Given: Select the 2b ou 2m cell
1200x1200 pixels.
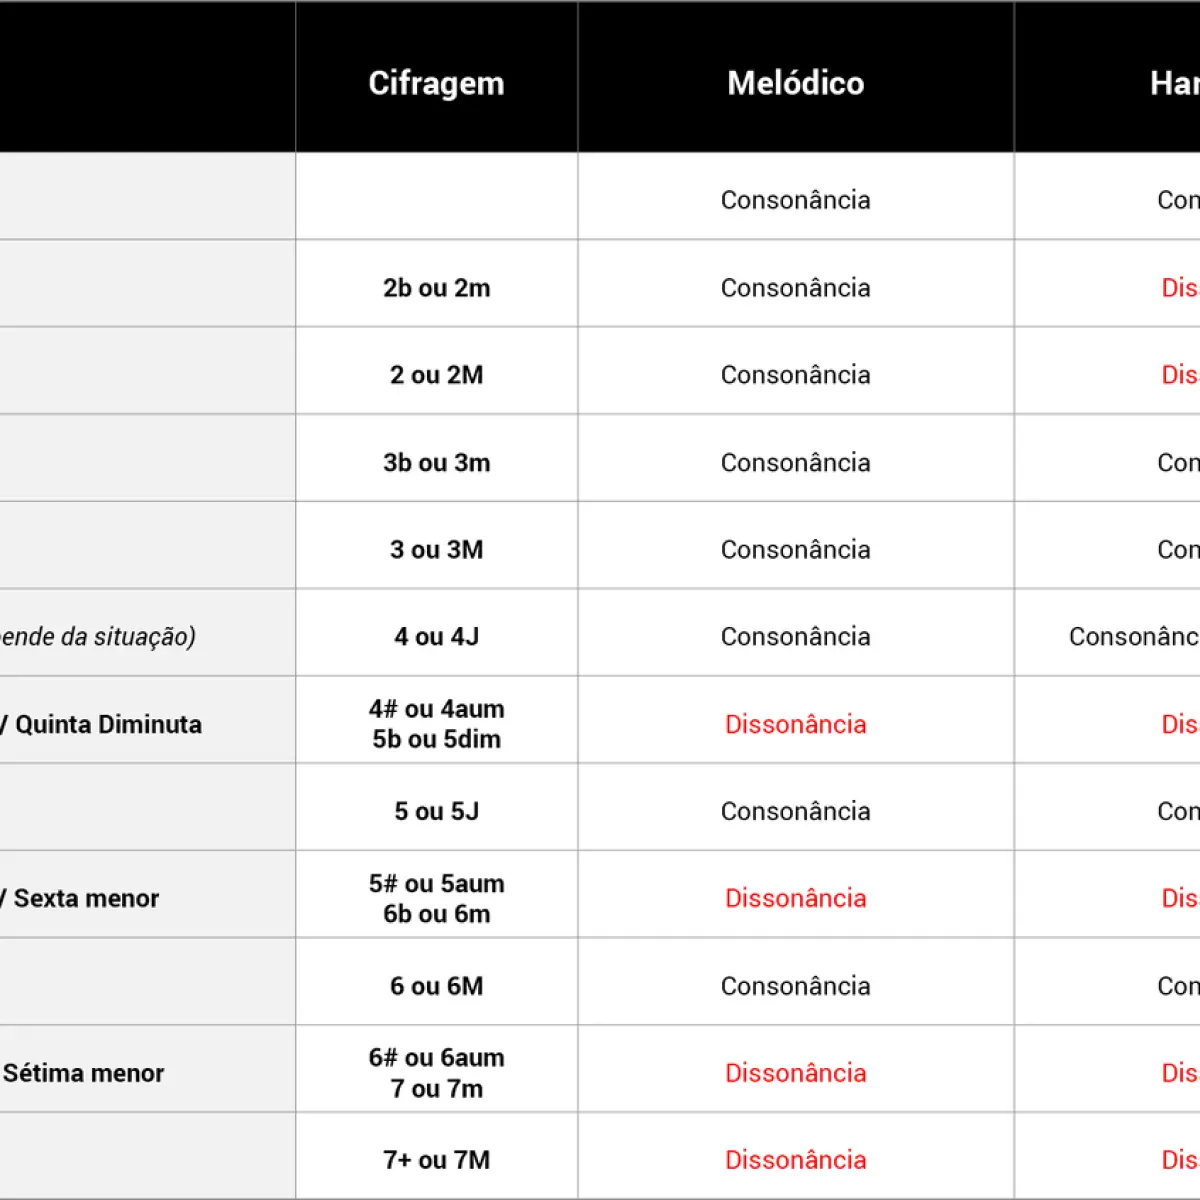Looking at the screenshot, I should coord(436,288).
